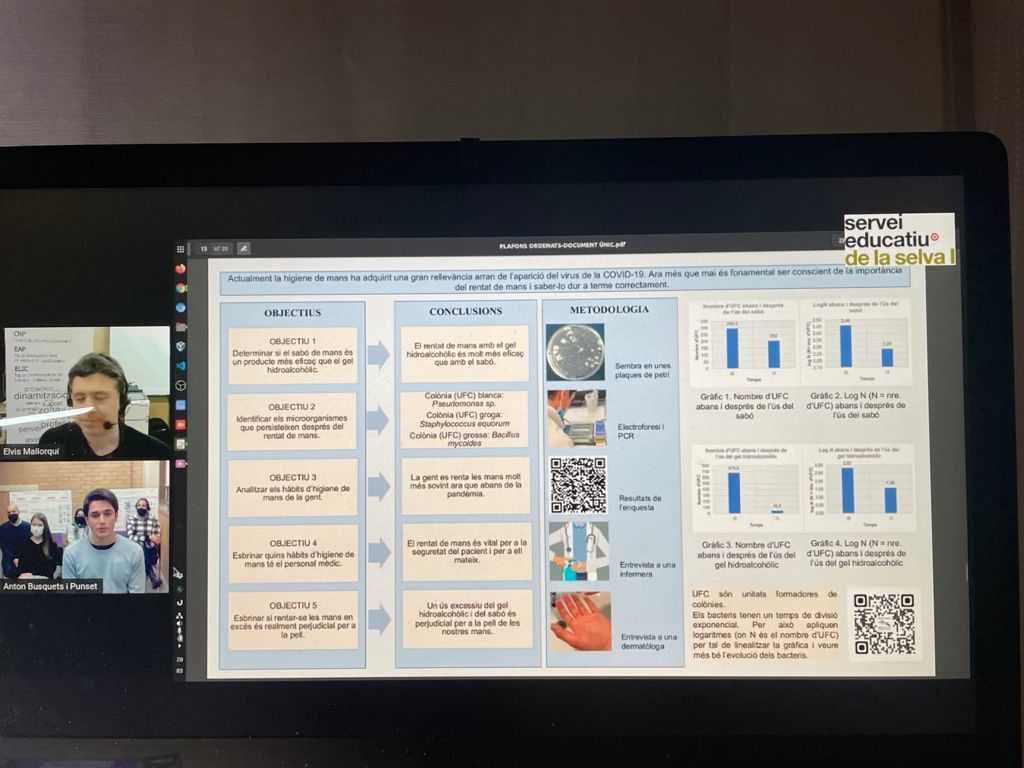Select Anton Busquets i Punset video tile
Image resolution: width=1024 pixels, height=768 pixels.
coord(86,527)
